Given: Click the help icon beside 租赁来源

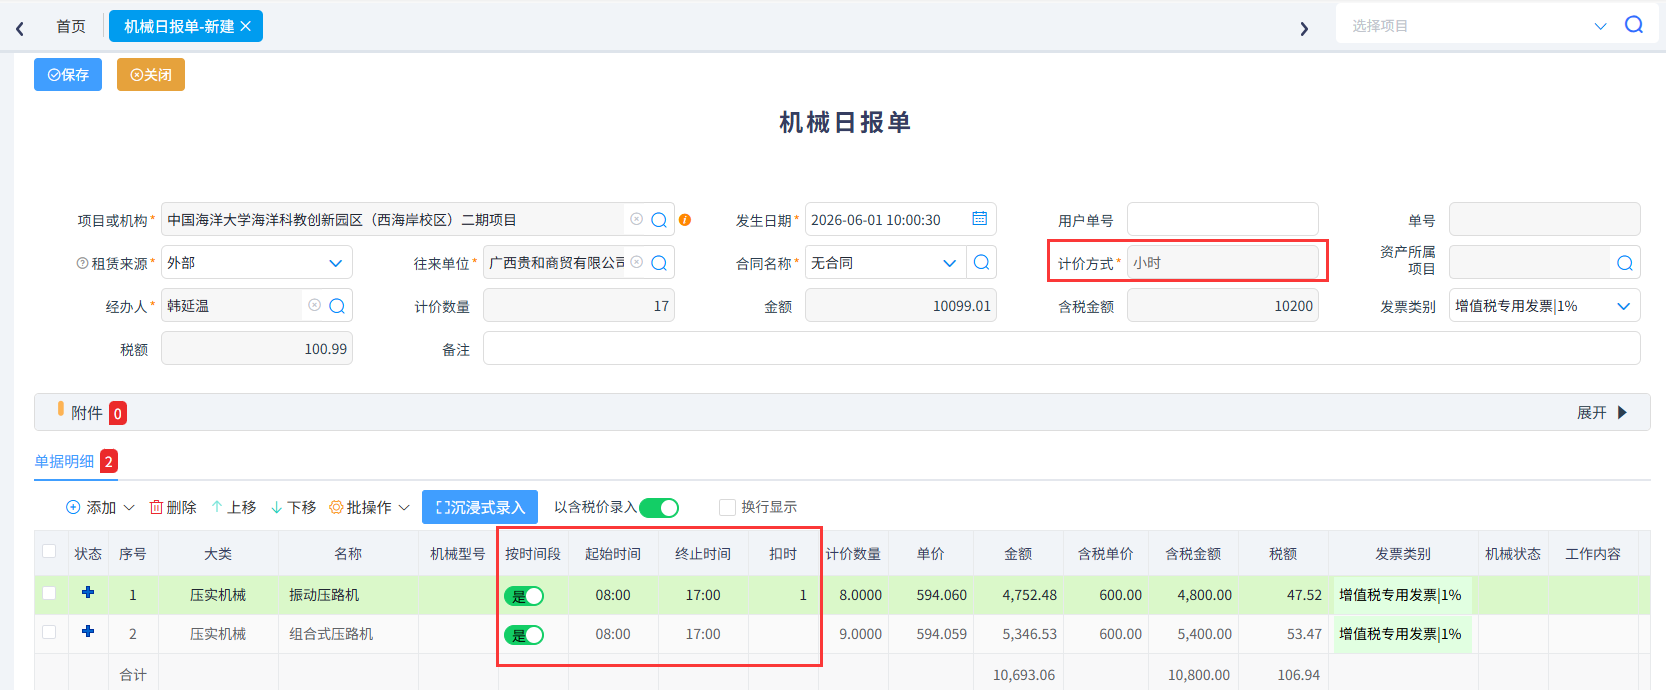Looking at the screenshot, I should [82, 264].
